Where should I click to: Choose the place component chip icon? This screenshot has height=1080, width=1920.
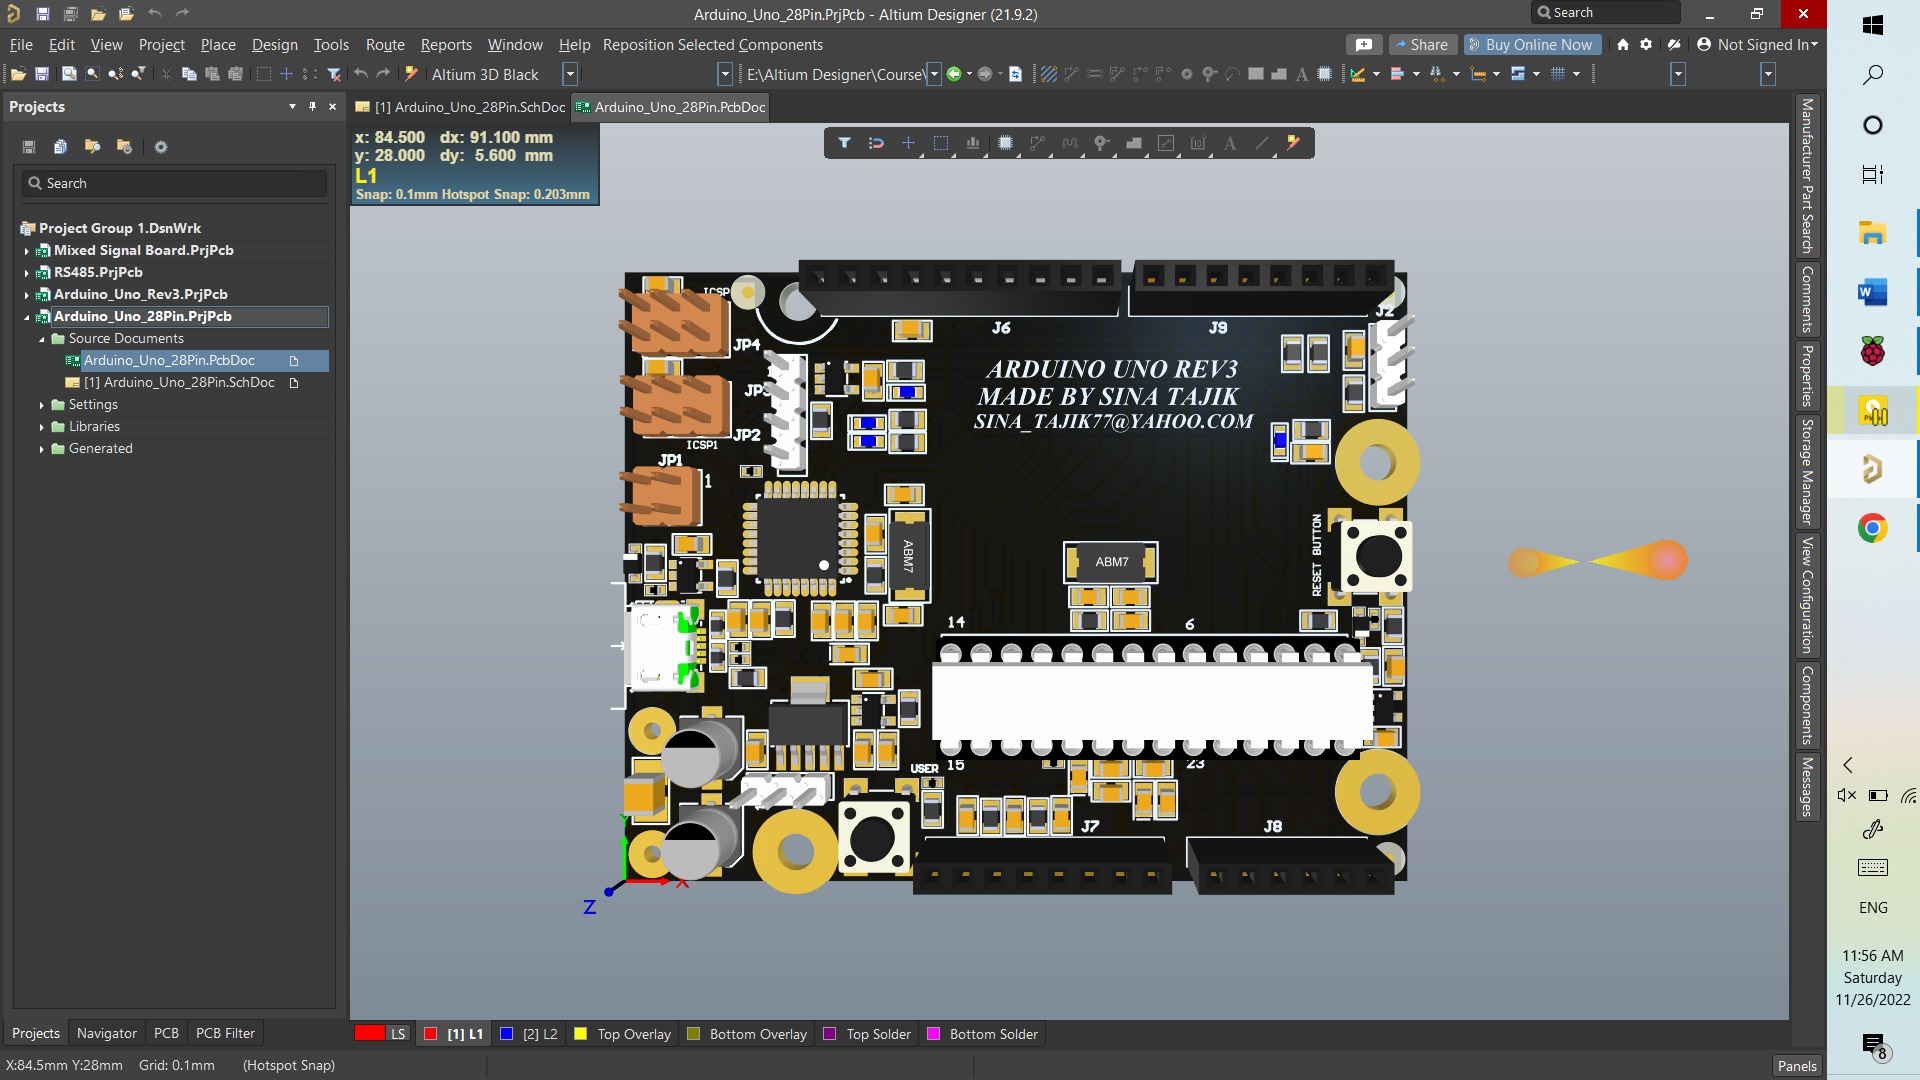1005,143
